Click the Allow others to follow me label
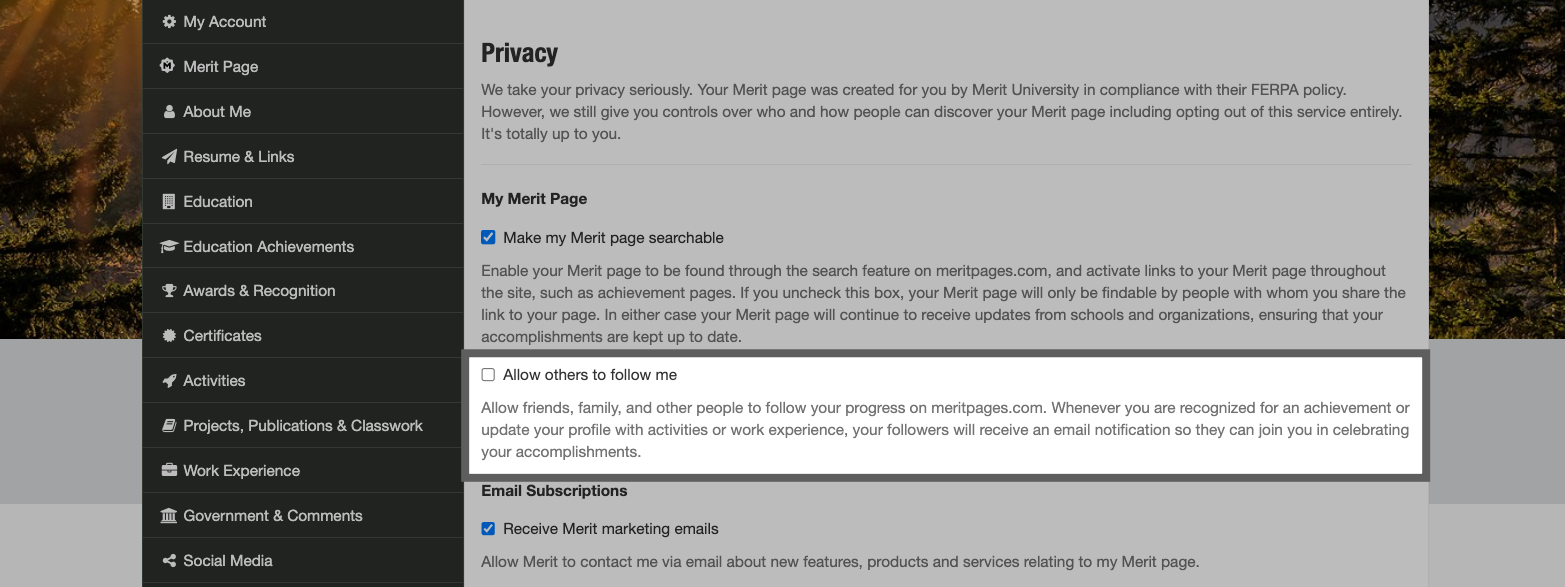The width and height of the screenshot is (1565, 587). coord(590,375)
